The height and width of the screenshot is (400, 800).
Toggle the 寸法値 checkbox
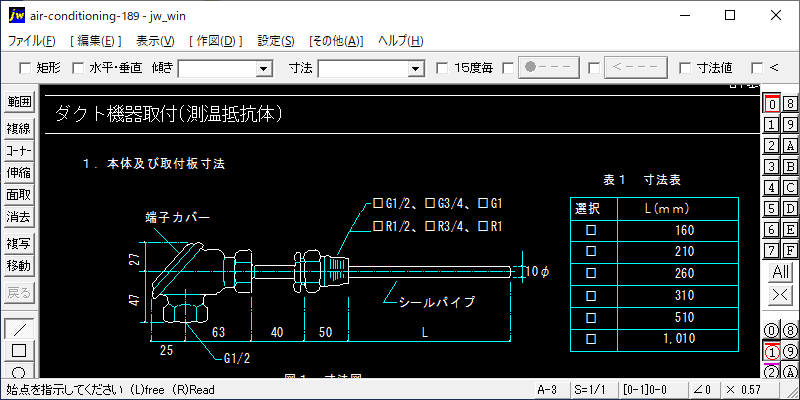tap(685, 68)
